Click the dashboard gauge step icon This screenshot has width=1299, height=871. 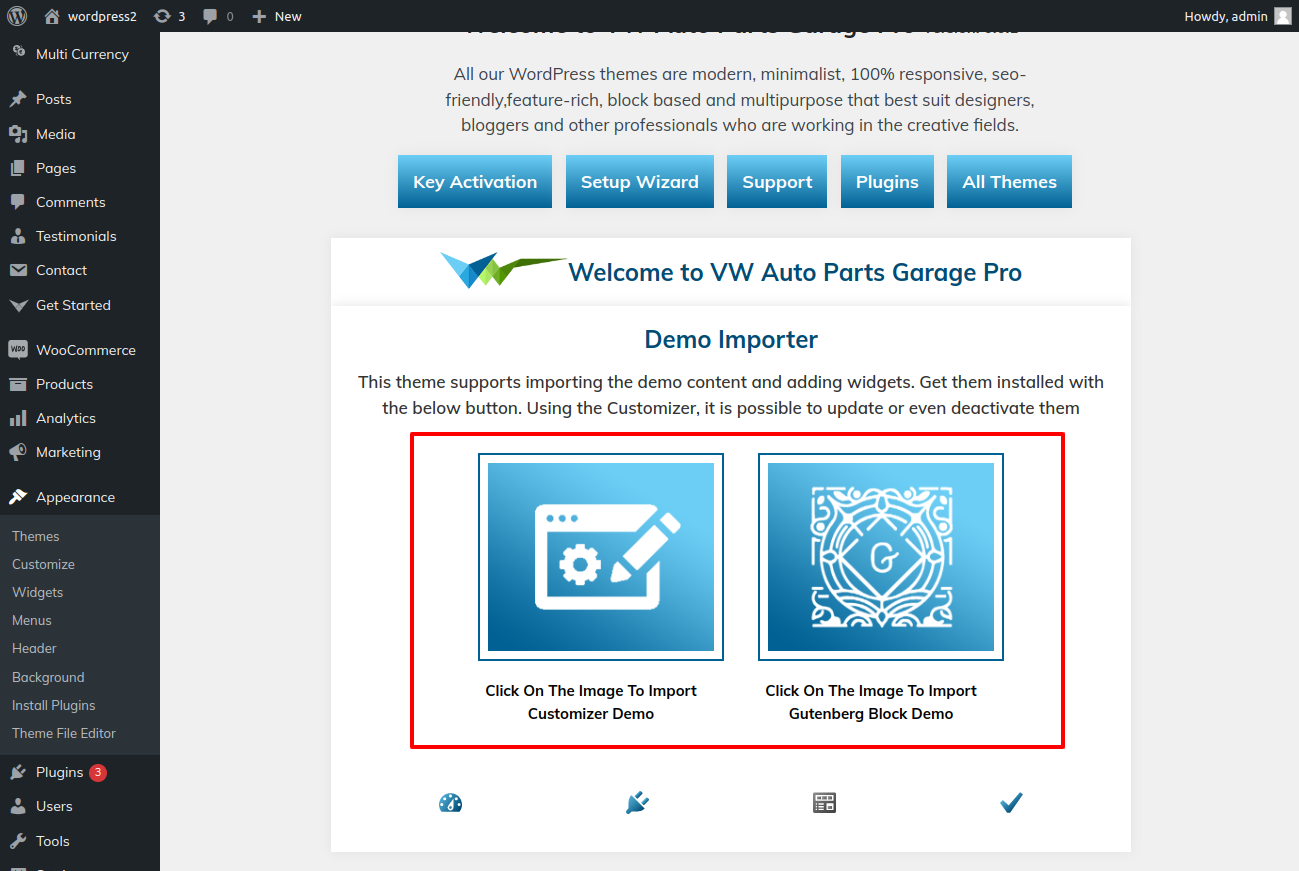[450, 802]
